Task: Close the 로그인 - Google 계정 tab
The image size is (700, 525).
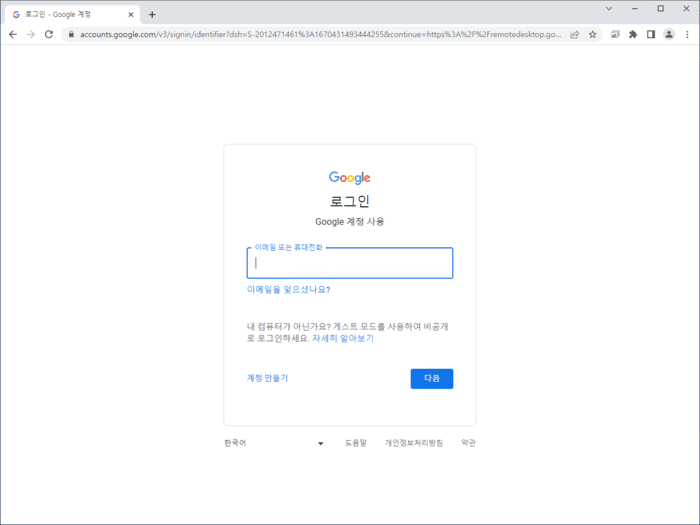Action: point(131,14)
